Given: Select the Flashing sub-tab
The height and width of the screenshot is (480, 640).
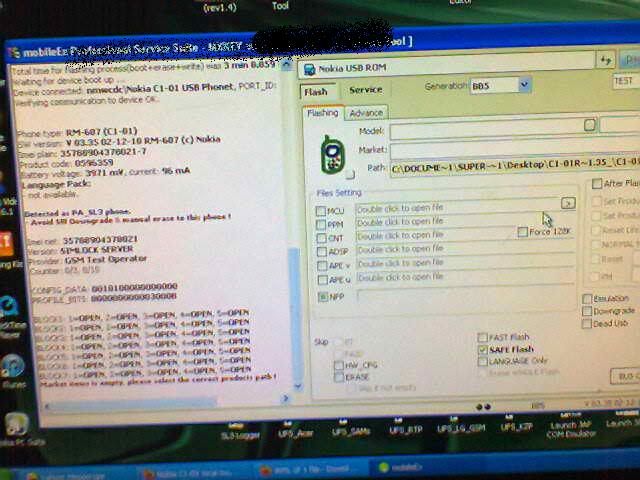Looking at the screenshot, I should 323,113.
